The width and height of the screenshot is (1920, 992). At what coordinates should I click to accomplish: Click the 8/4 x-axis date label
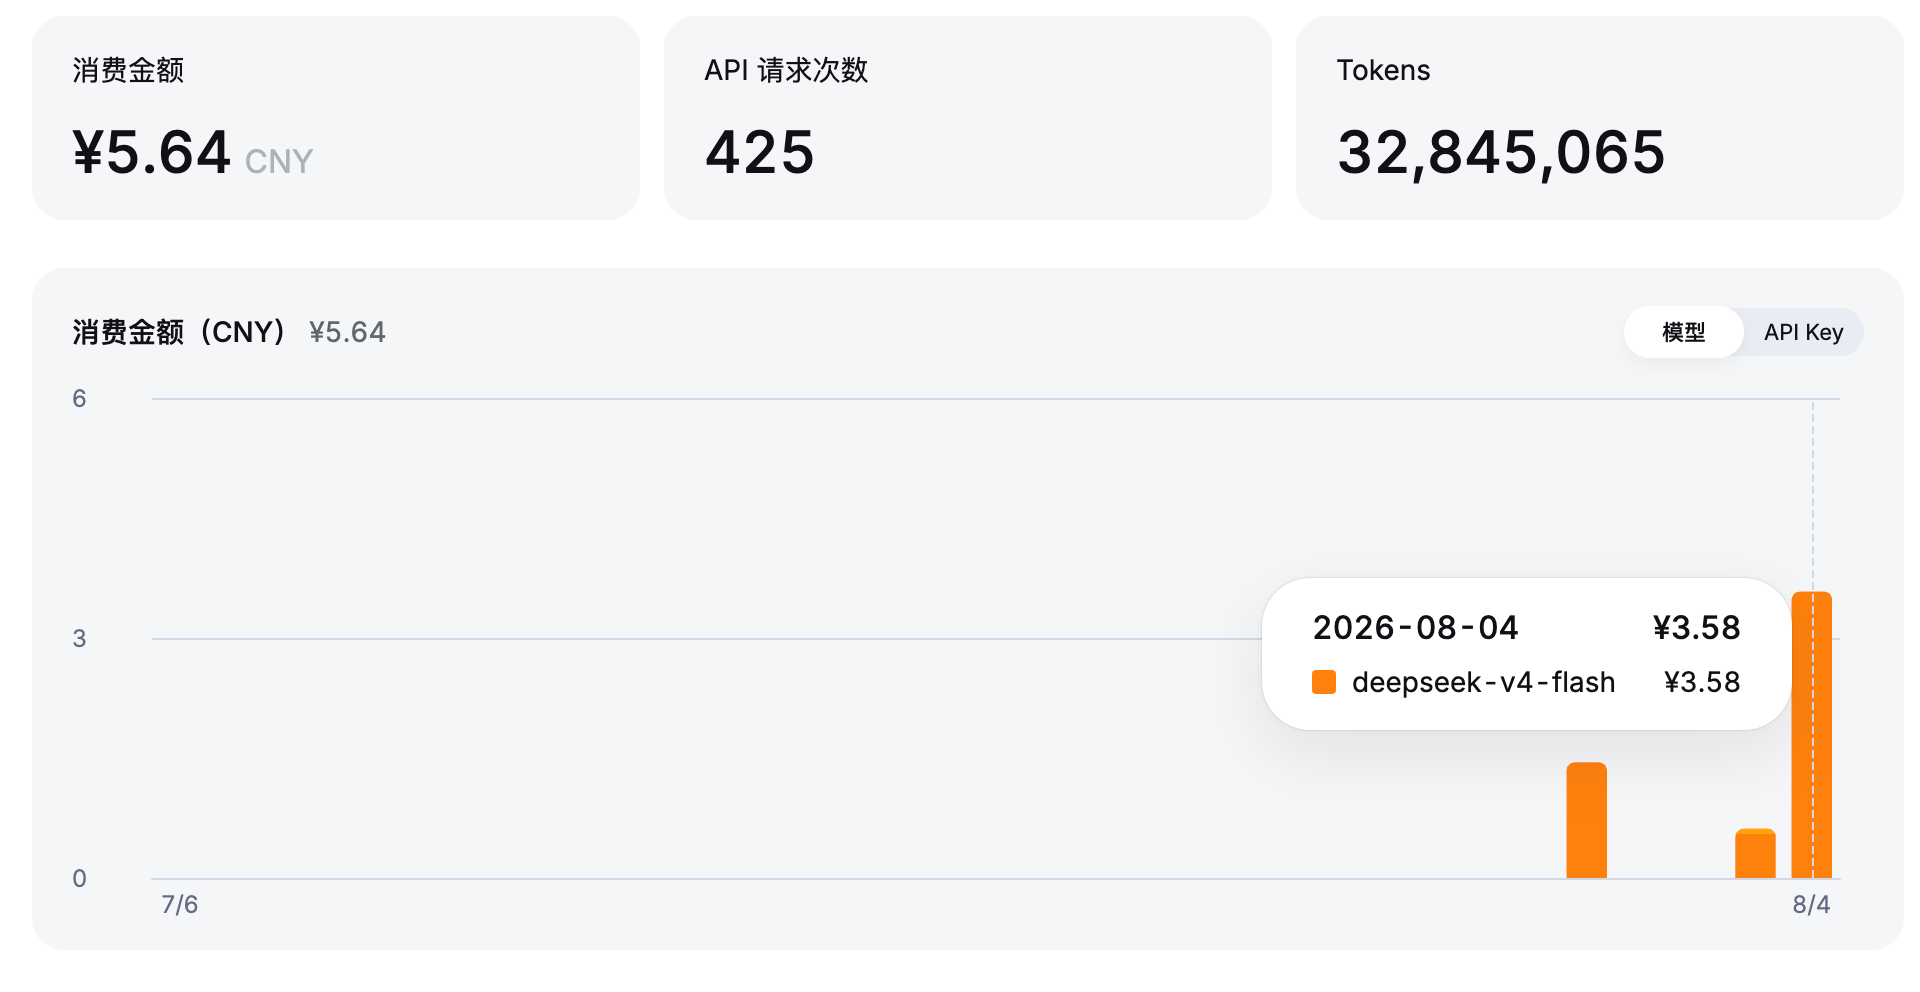(x=1811, y=904)
